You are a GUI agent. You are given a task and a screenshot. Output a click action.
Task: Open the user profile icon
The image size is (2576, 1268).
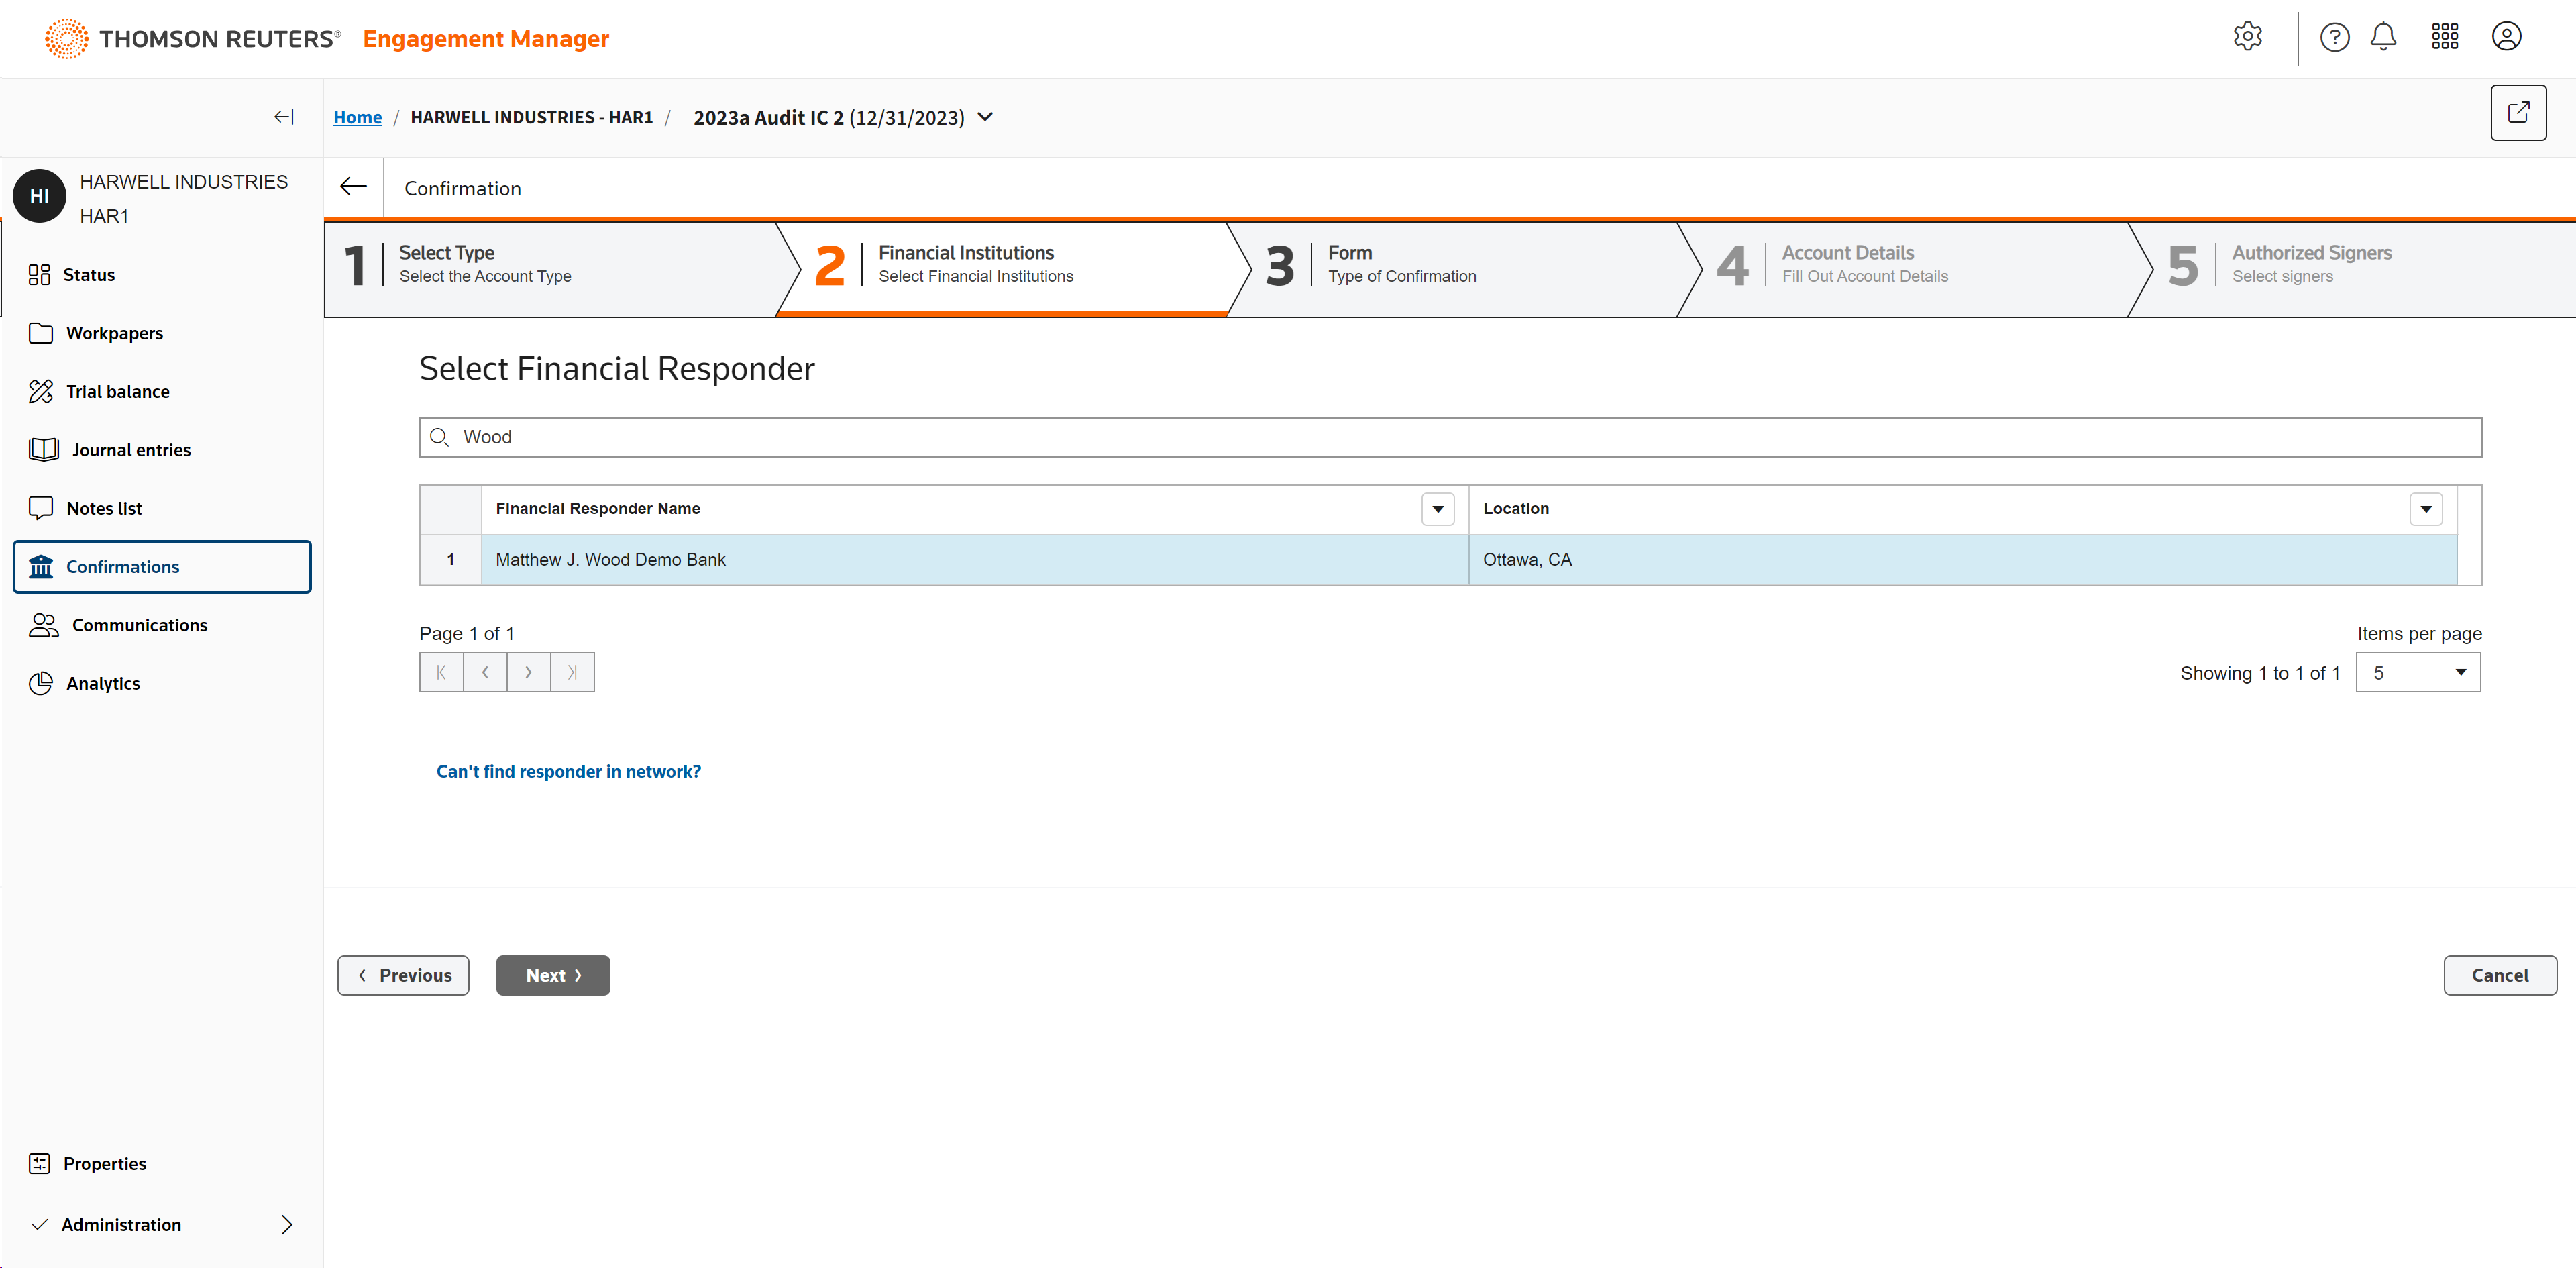tap(2506, 37)
